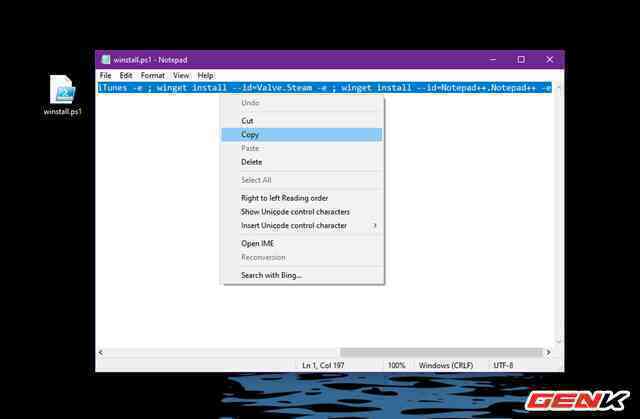The height and width of the screenshot is (419, 640).
Task: Click the Ln 1, Col 197 status text
Action: pyautogui.click(x=323, y=366)
